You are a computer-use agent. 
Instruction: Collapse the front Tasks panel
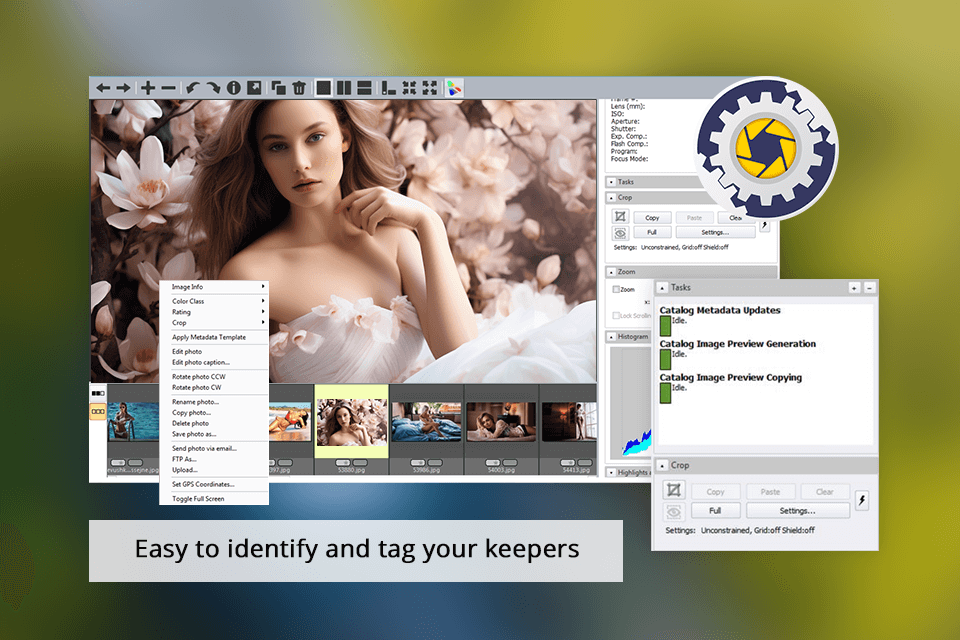tap(662, 287)
